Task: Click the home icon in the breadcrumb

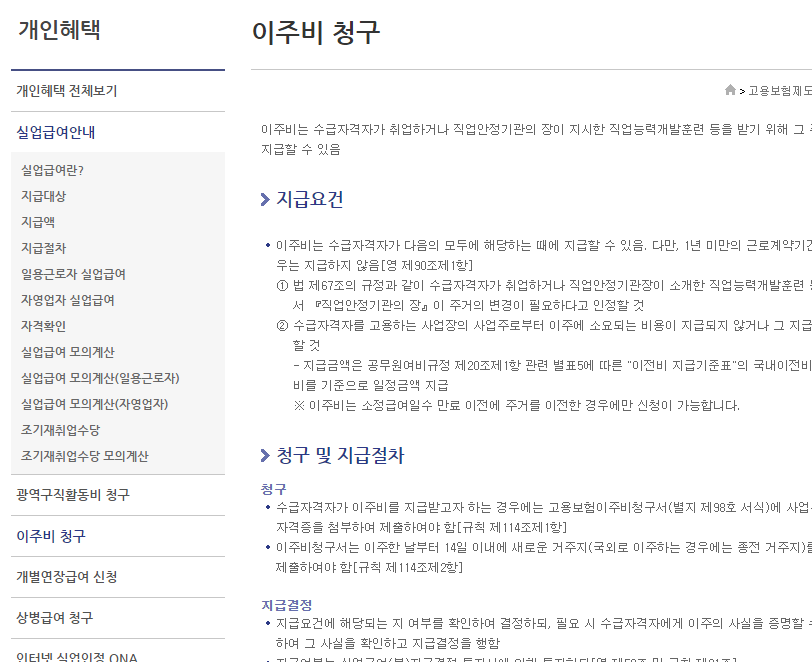Action: click(732, 90)
